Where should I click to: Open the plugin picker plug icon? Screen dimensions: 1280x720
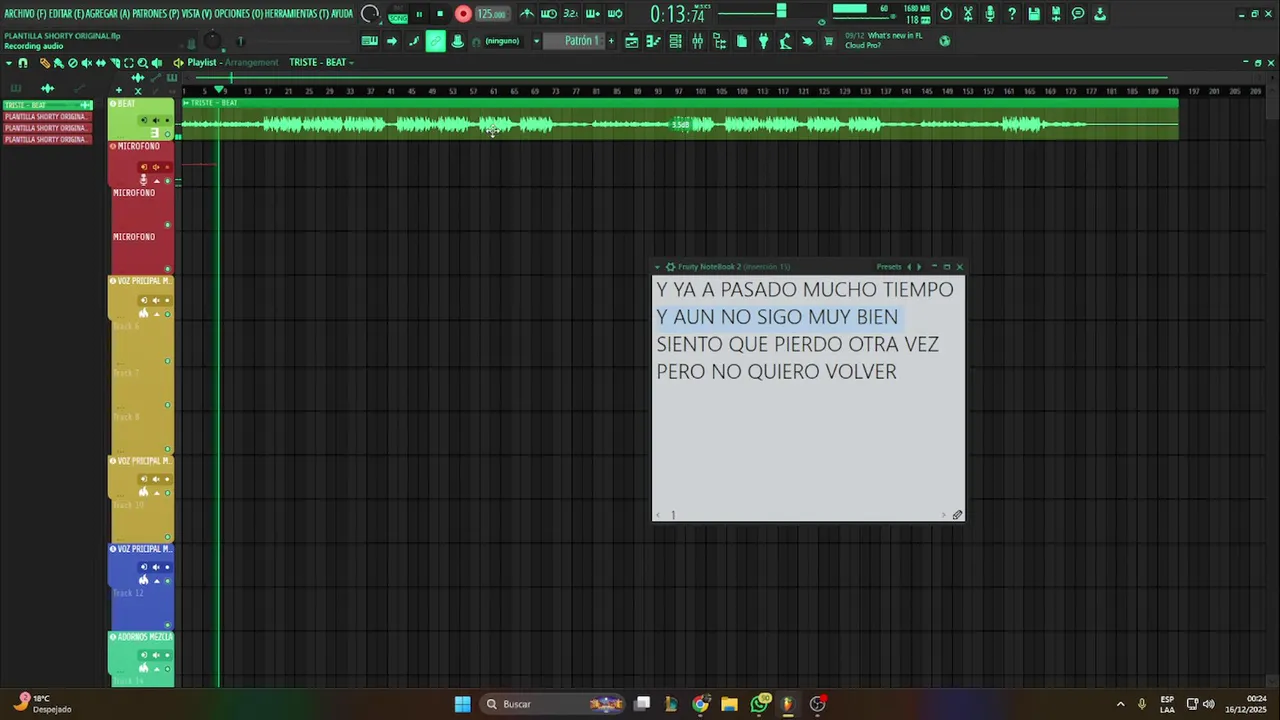point(763,41)
